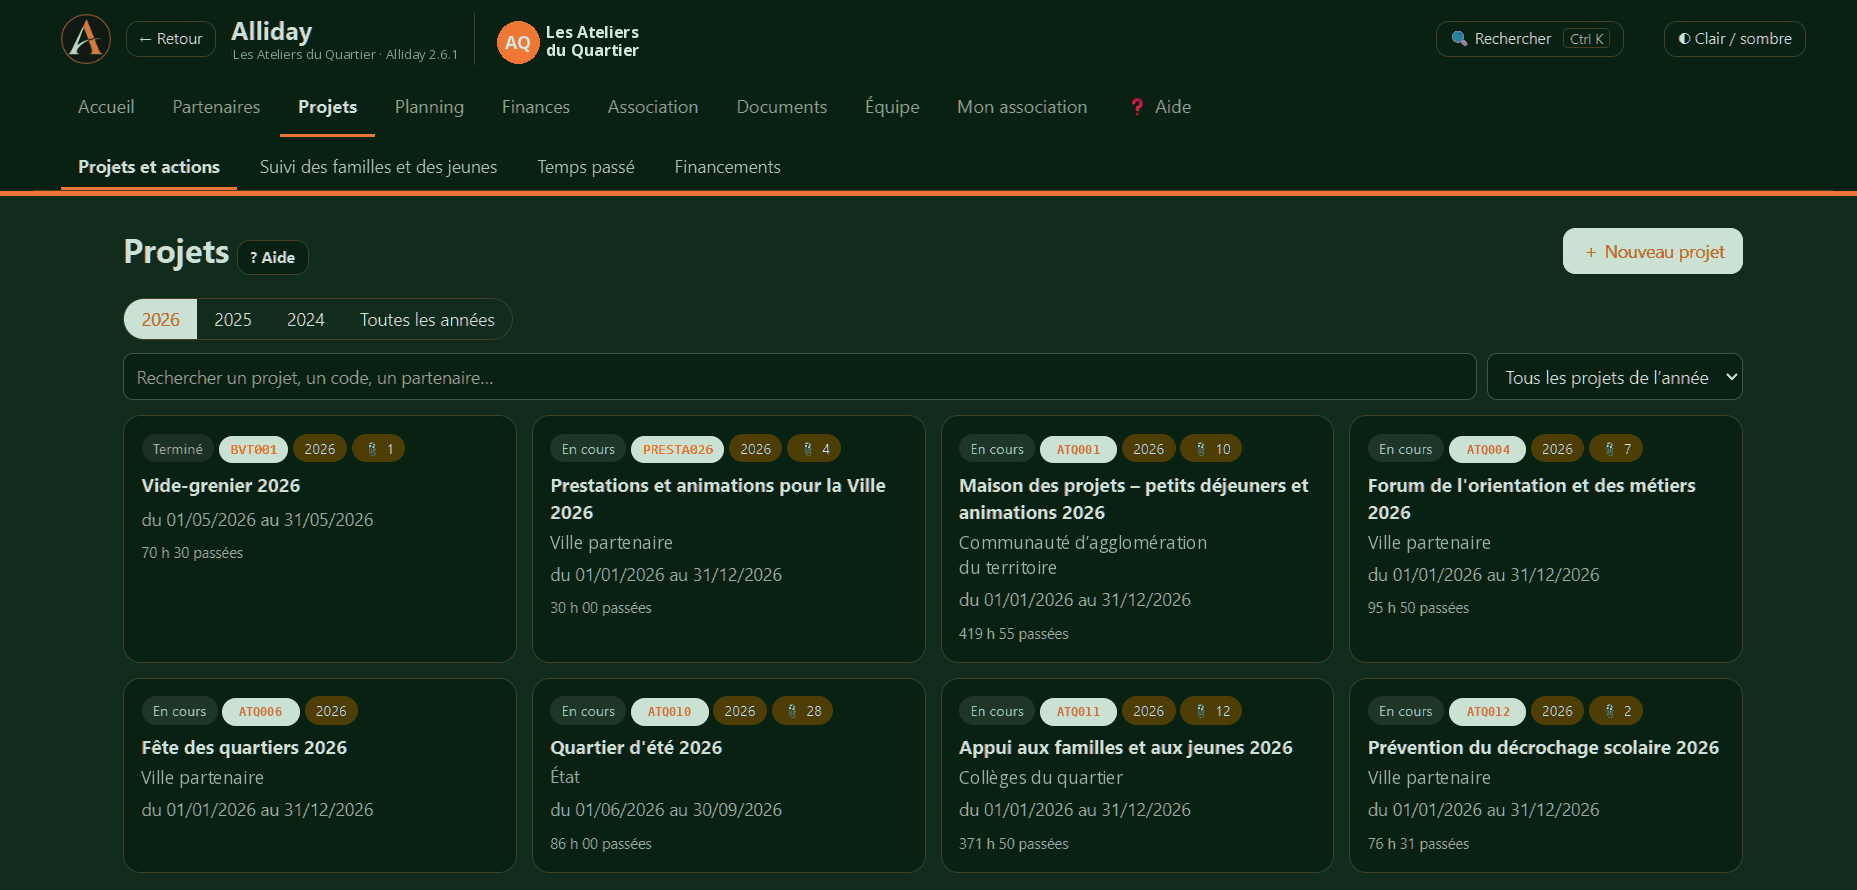Expand the Tous les projets de l'année dropdown
Image resolution: width=1857 pixels, height=890 pixels.
click(x=1614, y=377)
